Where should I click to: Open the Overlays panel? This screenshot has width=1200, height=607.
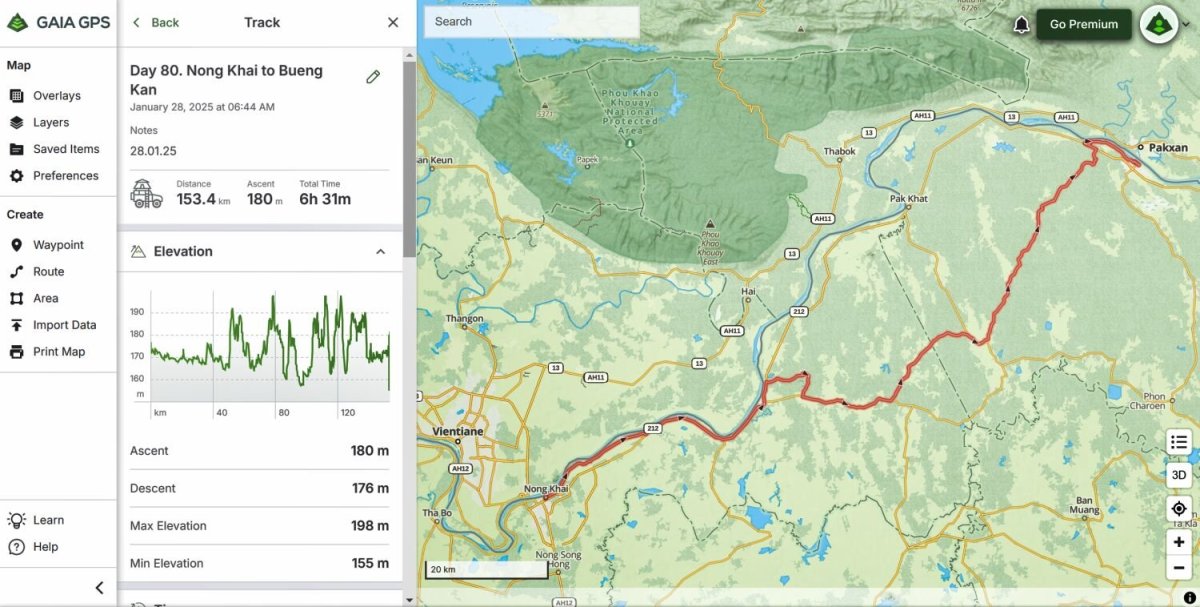(58, 95)
